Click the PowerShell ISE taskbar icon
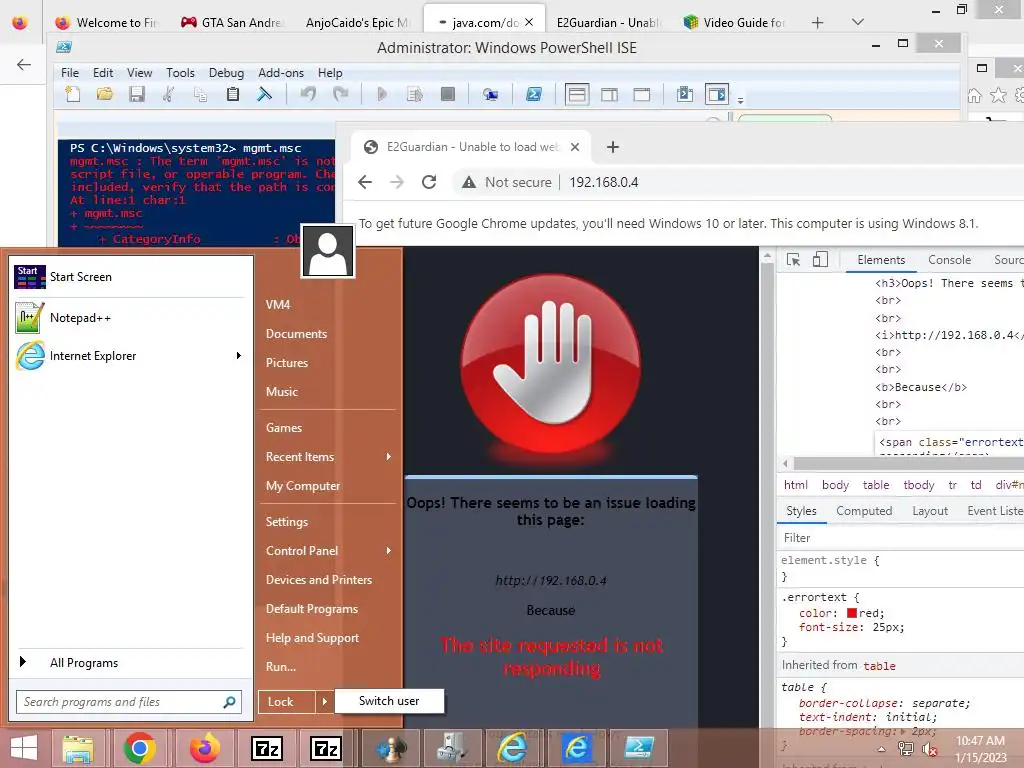 coord(639,748)
